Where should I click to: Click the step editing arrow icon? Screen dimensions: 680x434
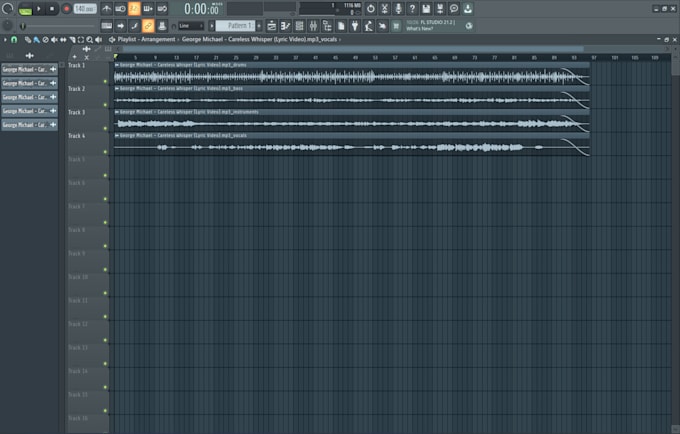121,26
